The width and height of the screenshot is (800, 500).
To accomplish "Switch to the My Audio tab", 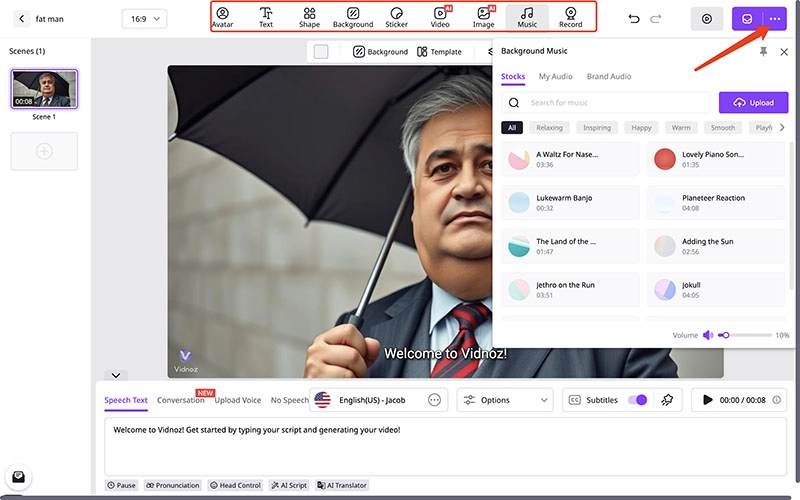I will coord(556,77).
